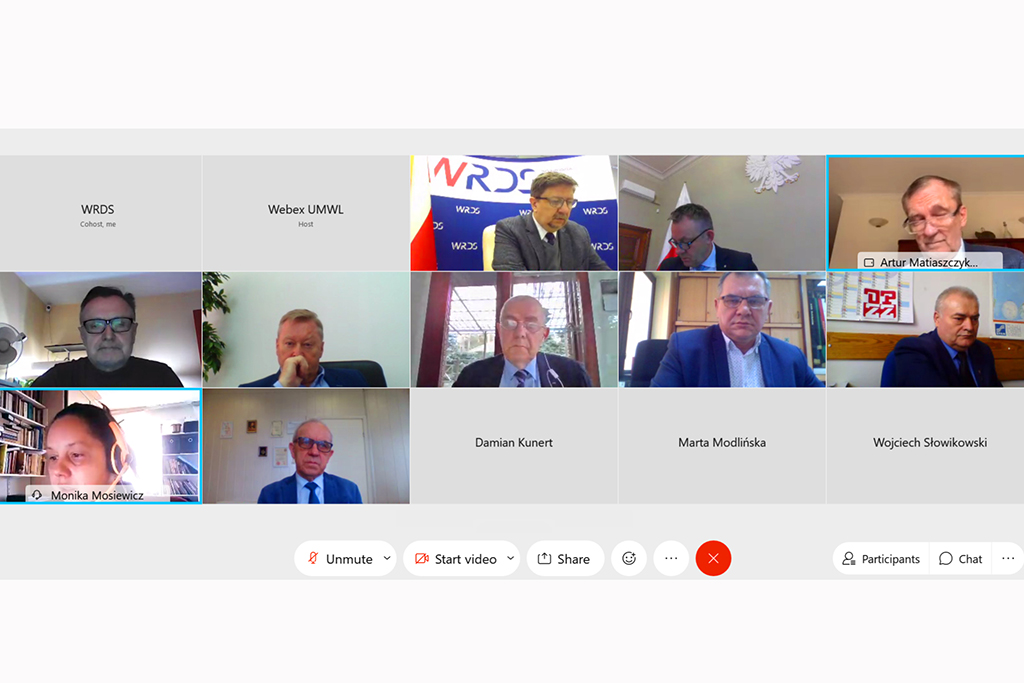Image resolution: width=1024 pixels, height=683 pixels.
Task: Open the emoji reactions icon
Action: point(629,558)
